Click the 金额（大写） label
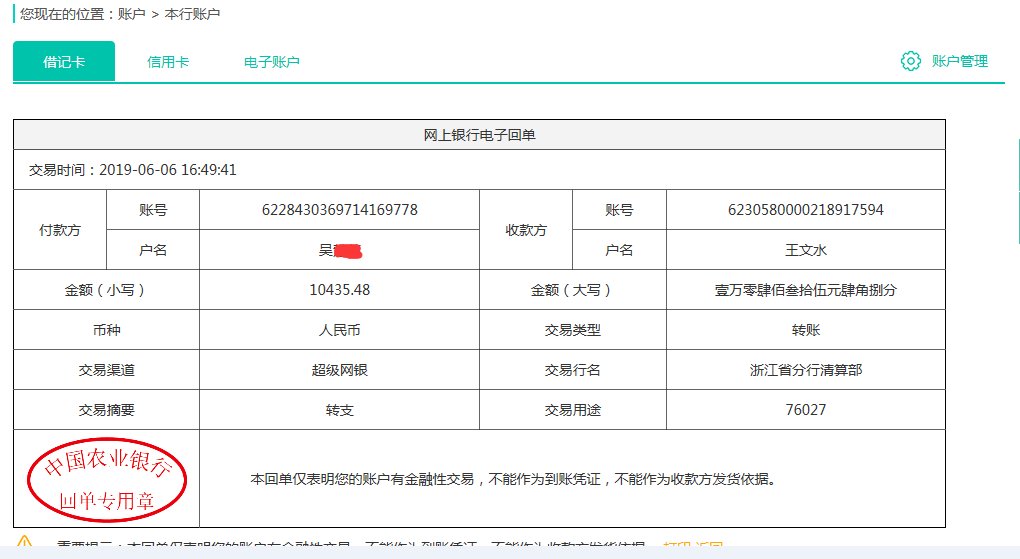Image resolution: width=1020 pixels, height=559 pixels. click(x=573, y=290)
